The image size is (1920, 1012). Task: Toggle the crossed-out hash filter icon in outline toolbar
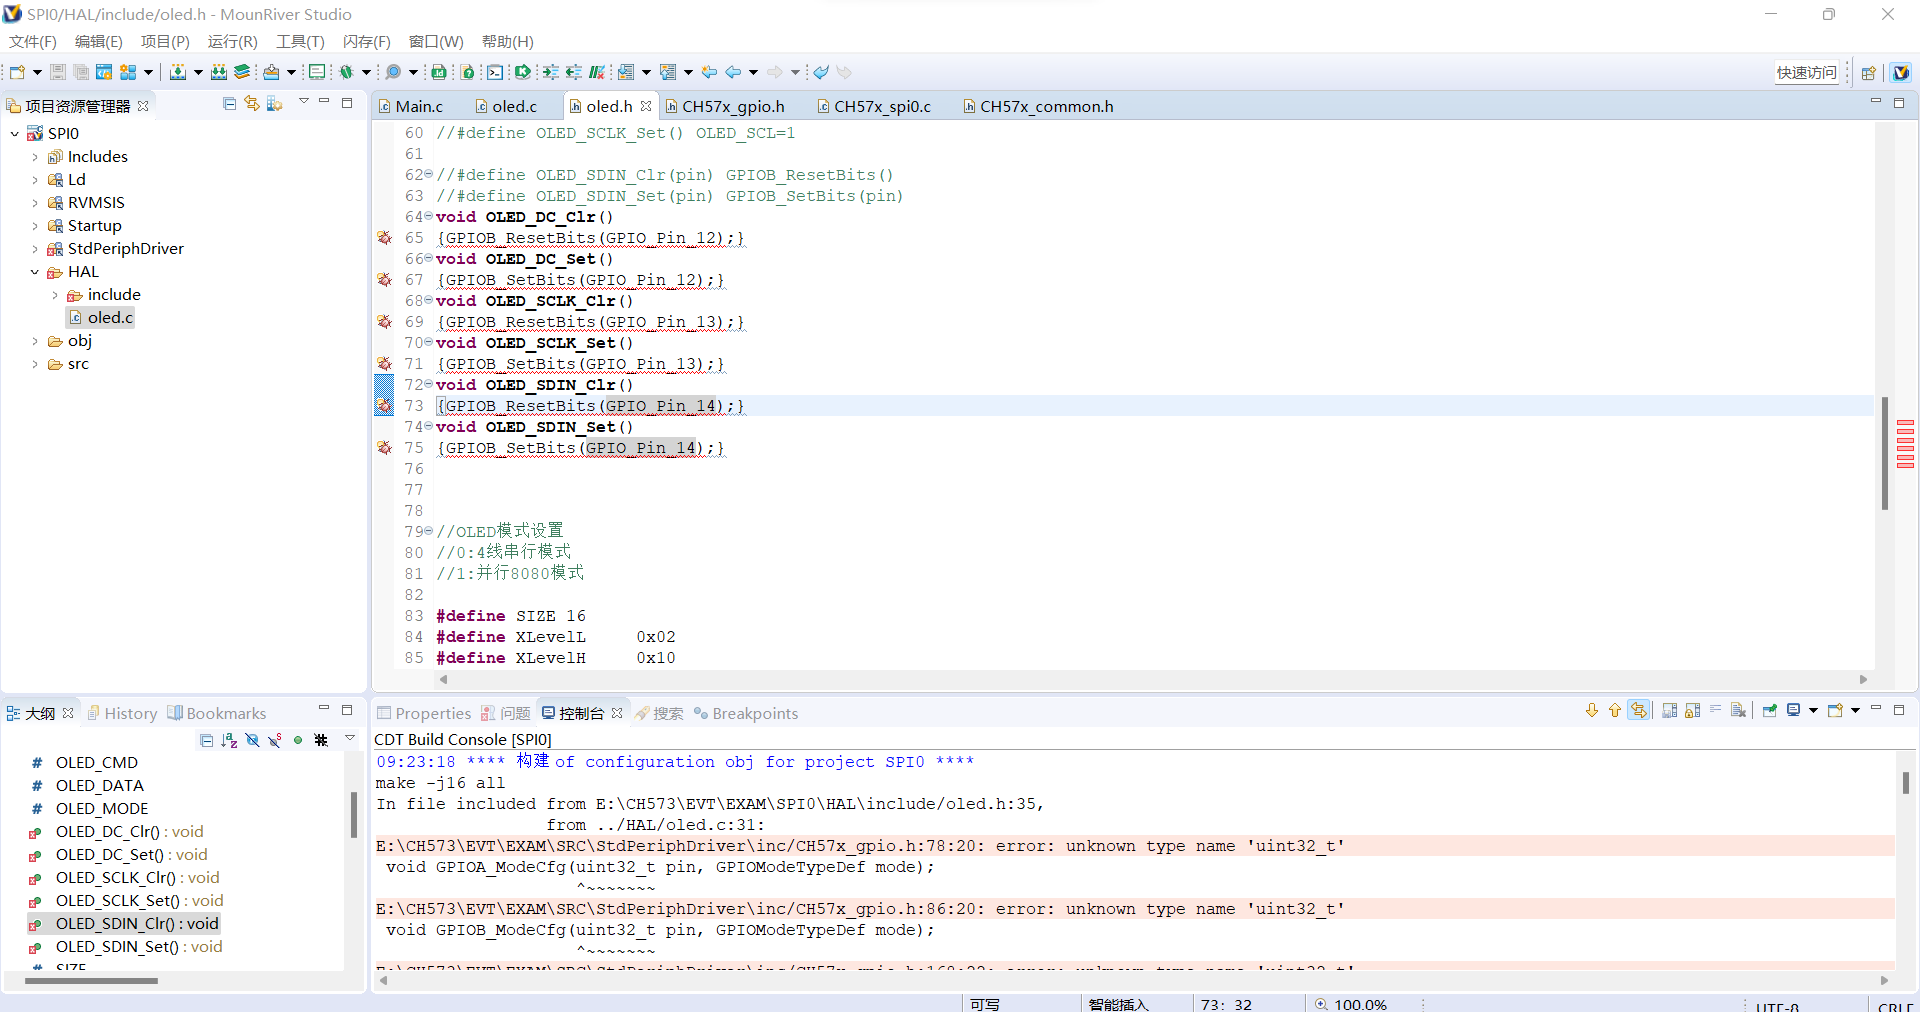point(321,740)
